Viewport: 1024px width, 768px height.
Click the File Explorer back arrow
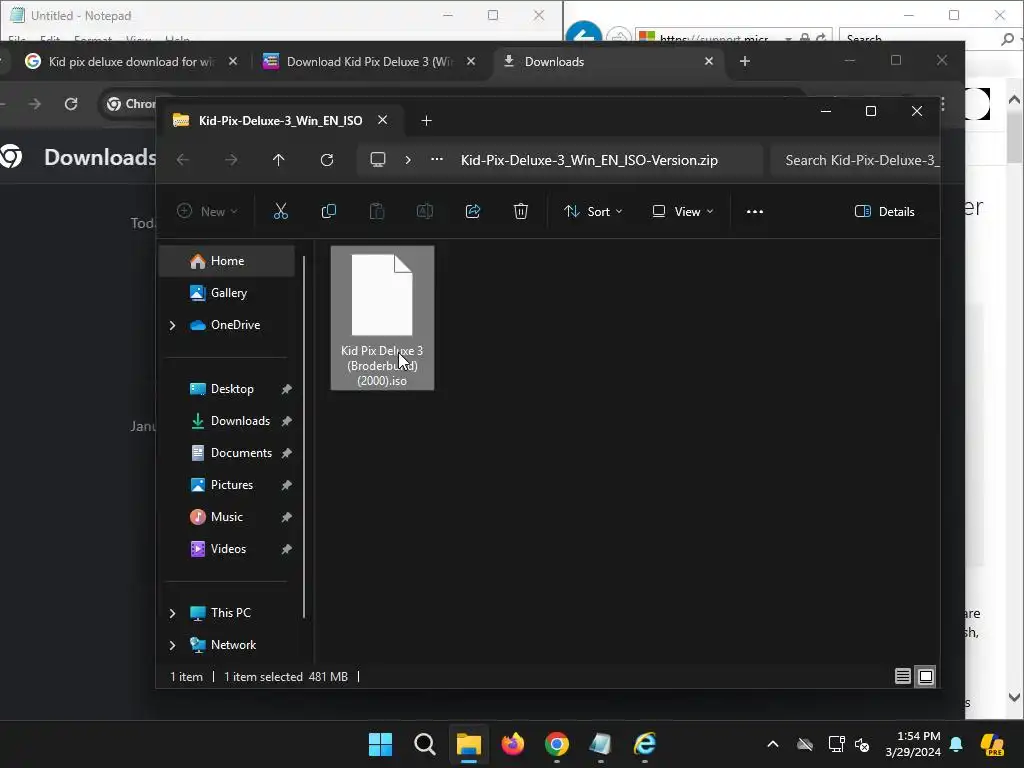(x=183, y=160)
